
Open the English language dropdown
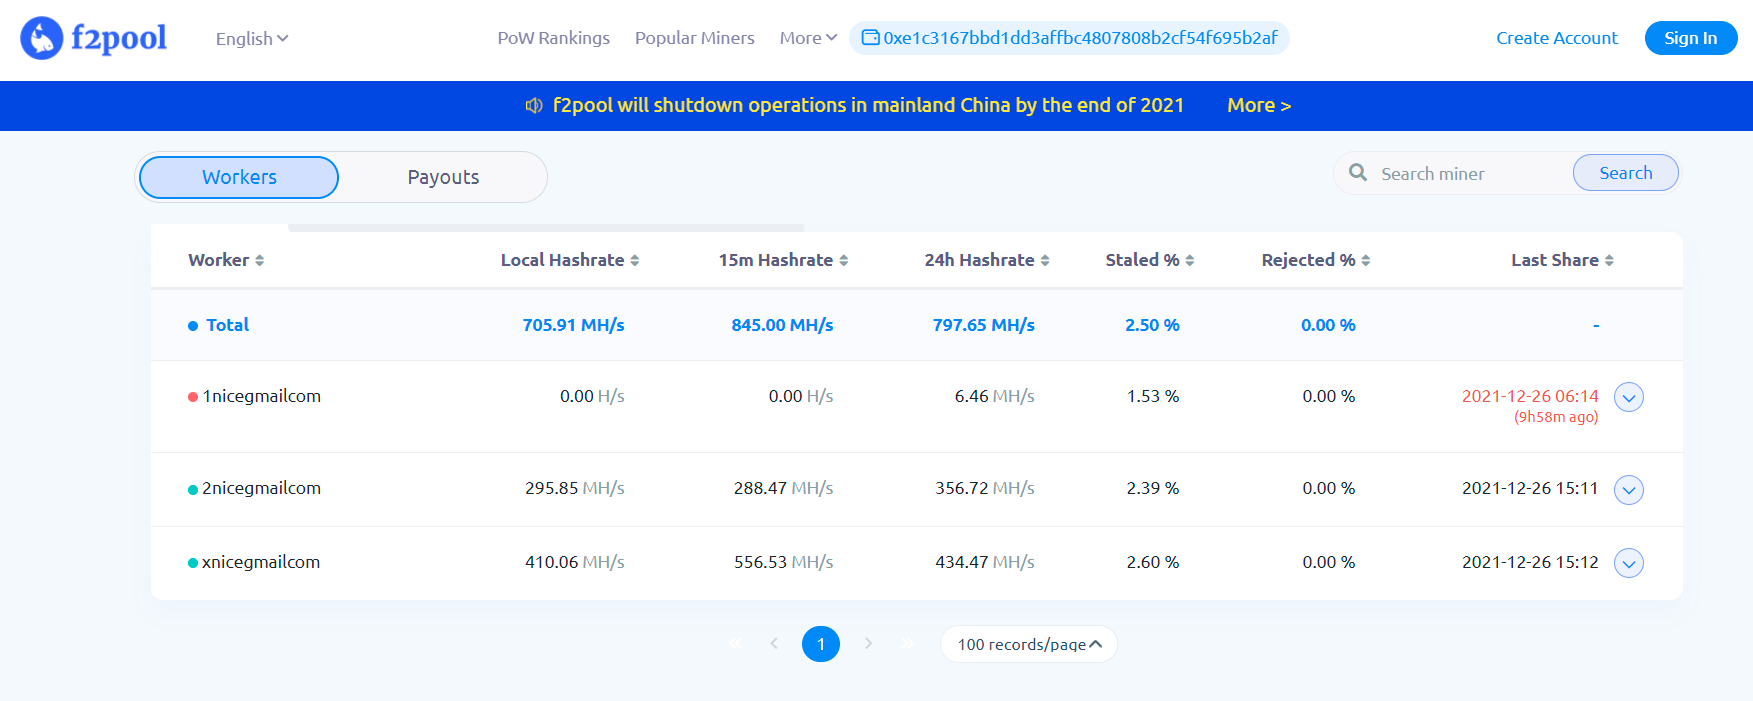click(x=251, y=39)
